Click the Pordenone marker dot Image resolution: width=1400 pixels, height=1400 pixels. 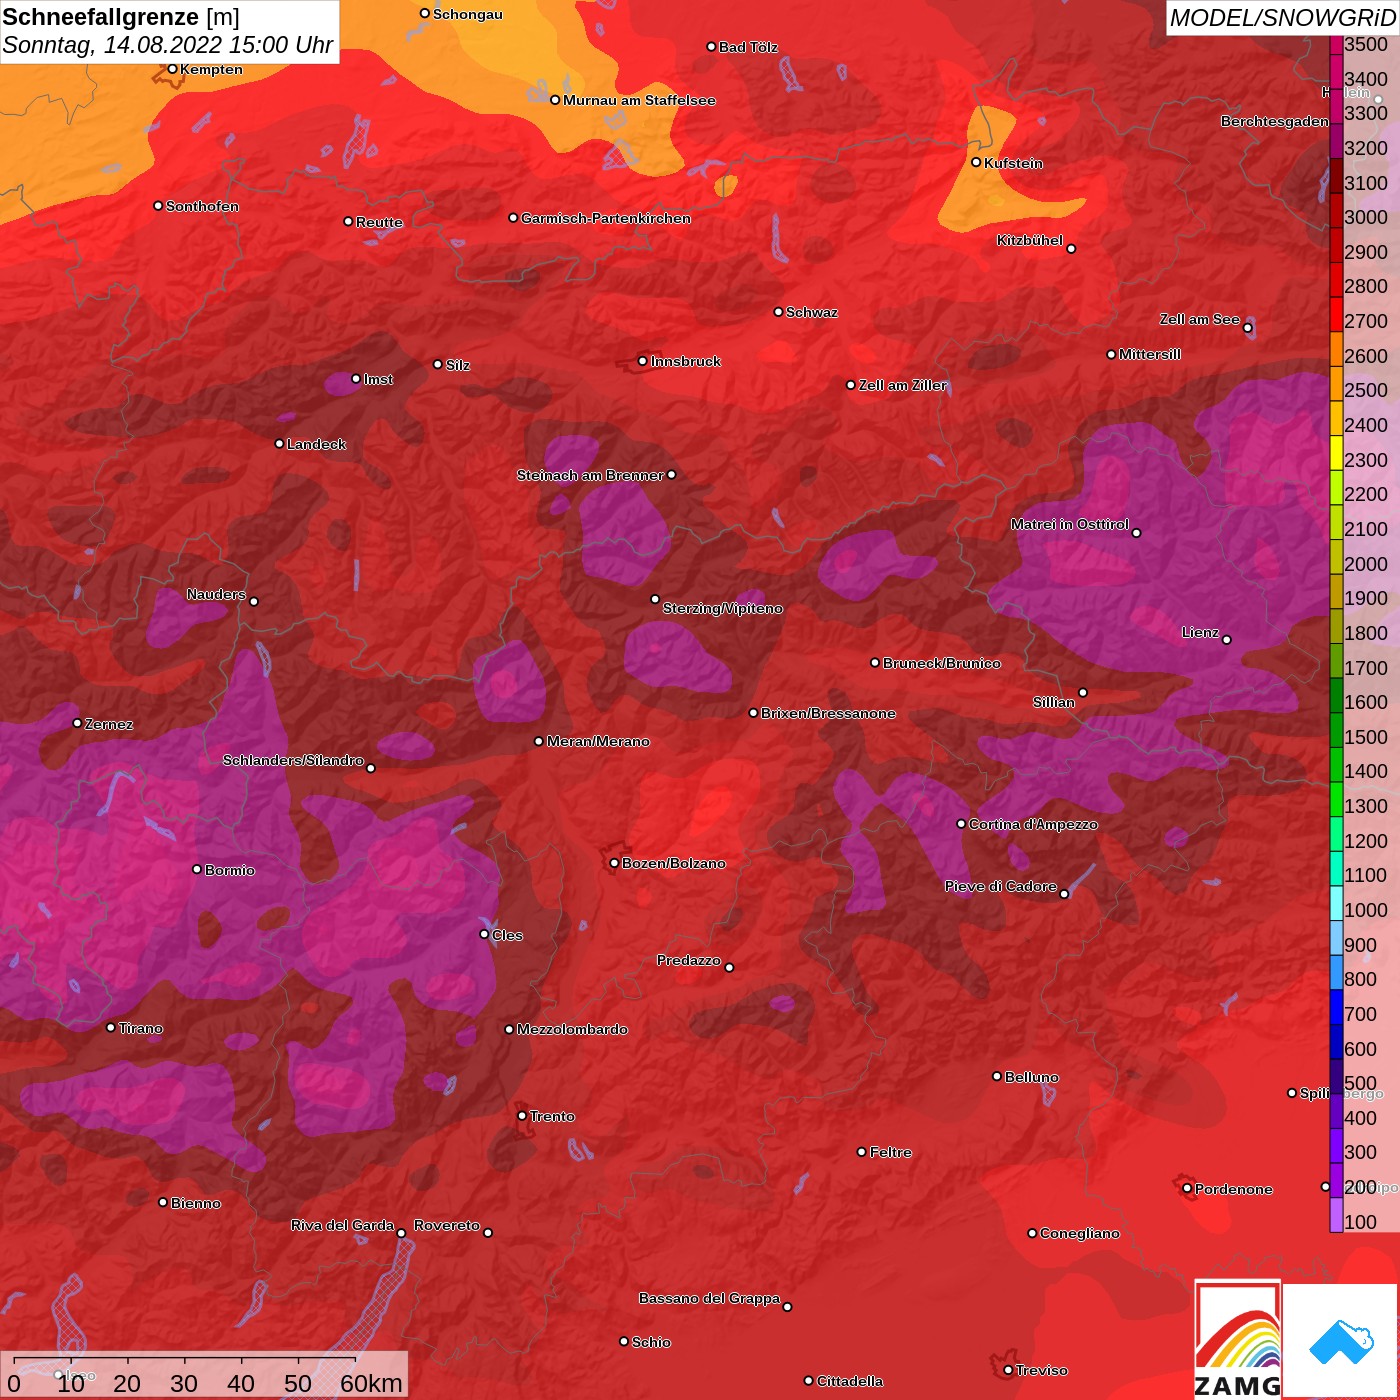click(1187, 1188)
